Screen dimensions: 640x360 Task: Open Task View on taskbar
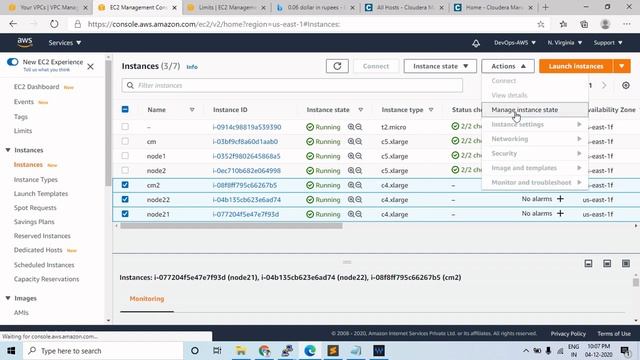pyautogui.click(x=217, y=351)
